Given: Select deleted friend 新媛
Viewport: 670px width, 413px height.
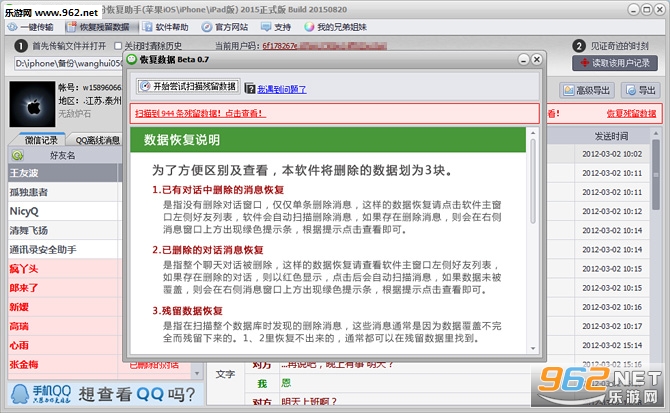Looking at the screenshot, I should tap(62, 307).
